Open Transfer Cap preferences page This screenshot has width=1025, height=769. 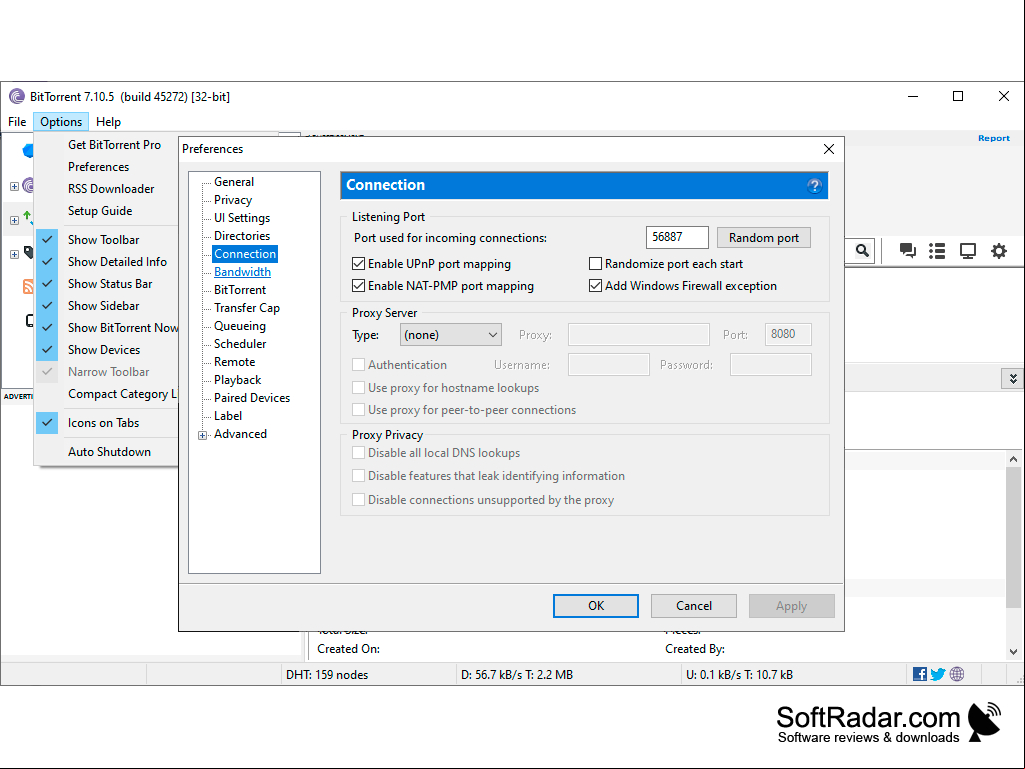tap(246, 308)
